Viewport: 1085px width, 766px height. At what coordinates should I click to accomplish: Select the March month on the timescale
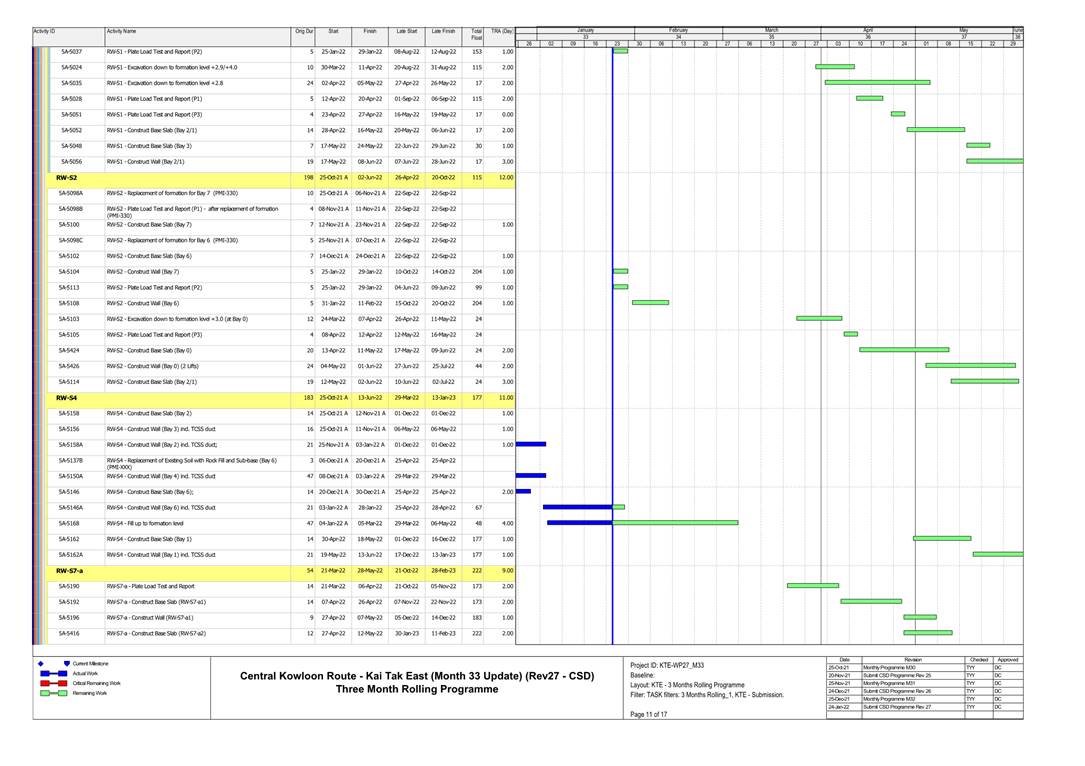click(771, 30)
